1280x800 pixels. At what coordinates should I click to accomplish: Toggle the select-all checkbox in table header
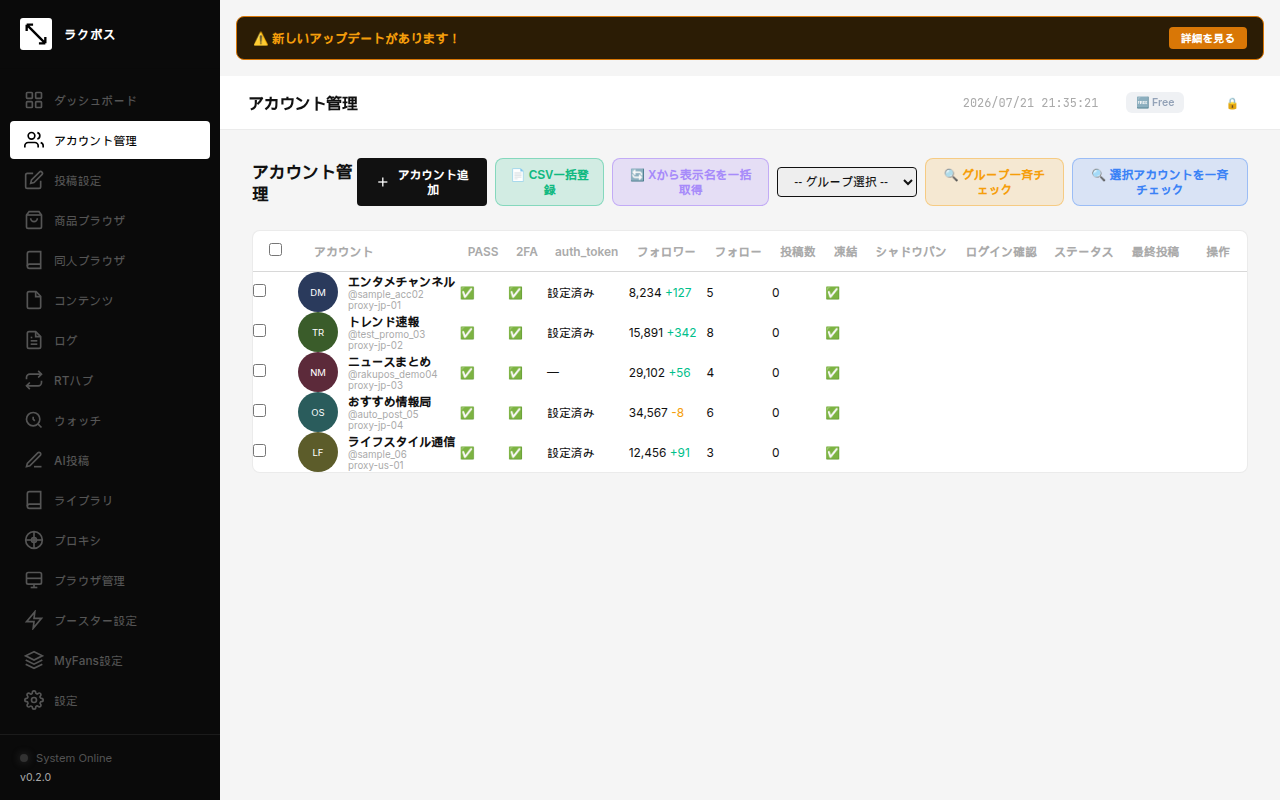tap(275, 250)
